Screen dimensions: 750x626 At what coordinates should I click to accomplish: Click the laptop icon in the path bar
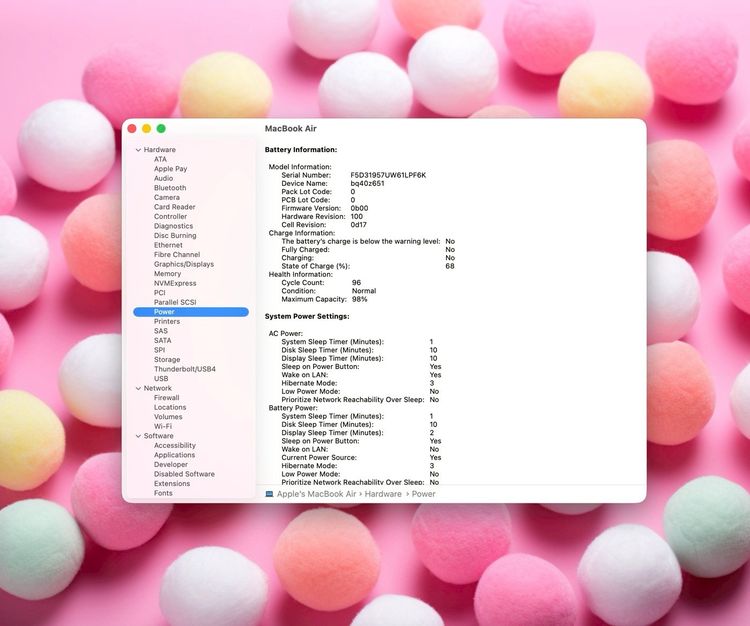tap(269, 494)
